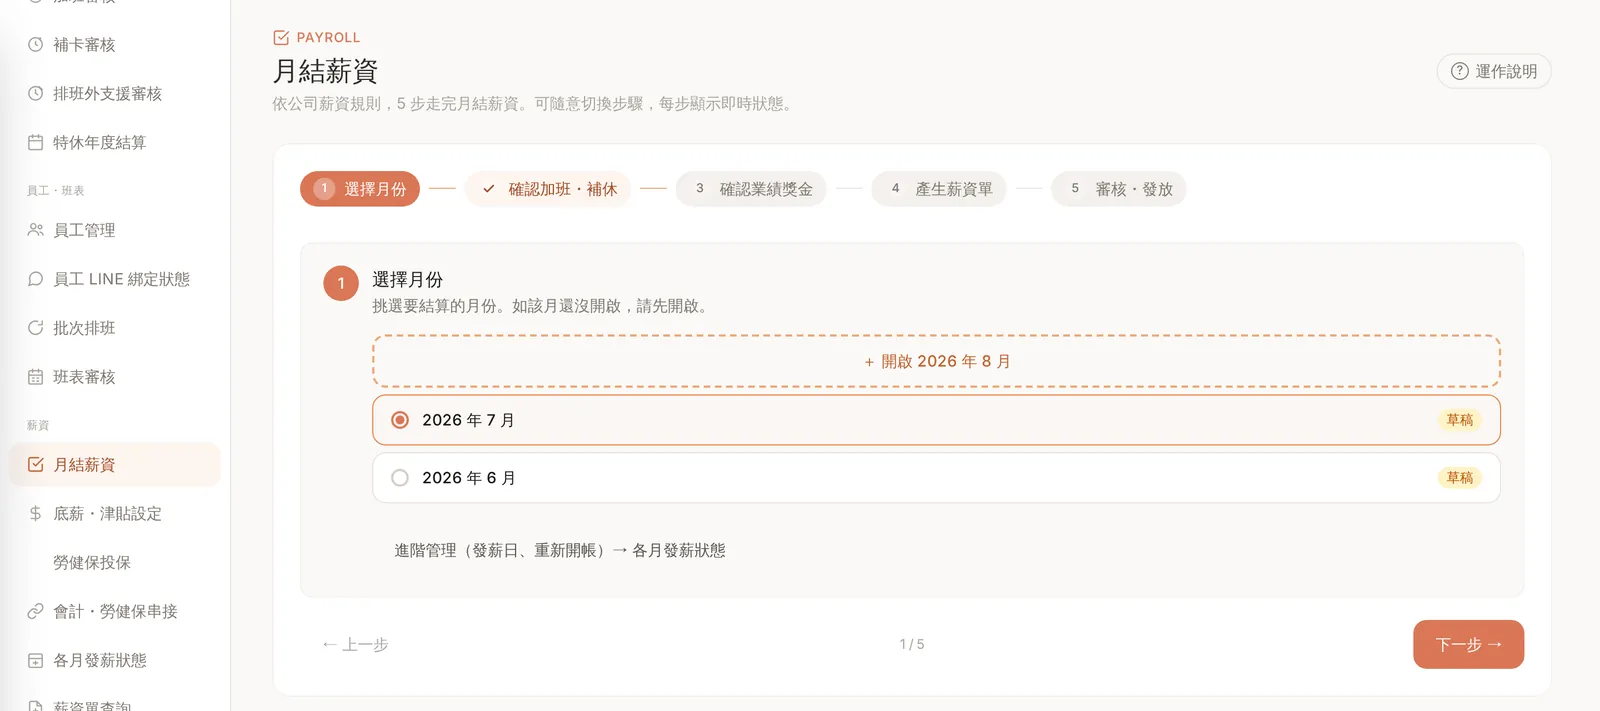Switch to step 確認加班・補休
This screenshot has width=1600, height=711.
click(x=548, y=189)
